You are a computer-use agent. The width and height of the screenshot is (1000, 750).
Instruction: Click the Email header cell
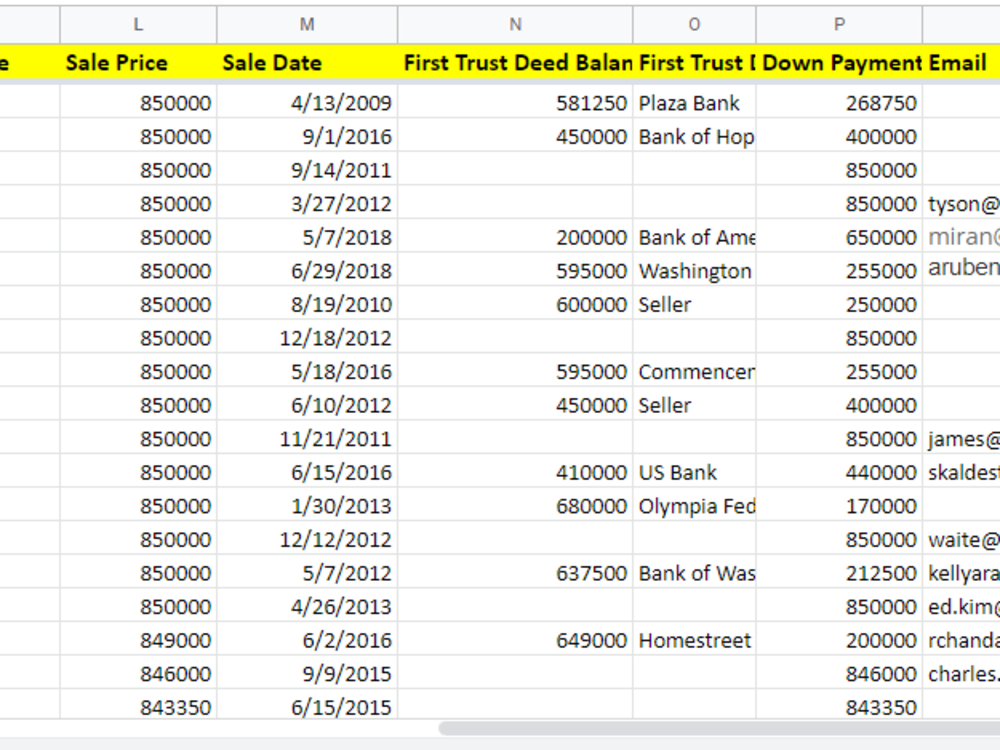point(961,62)
